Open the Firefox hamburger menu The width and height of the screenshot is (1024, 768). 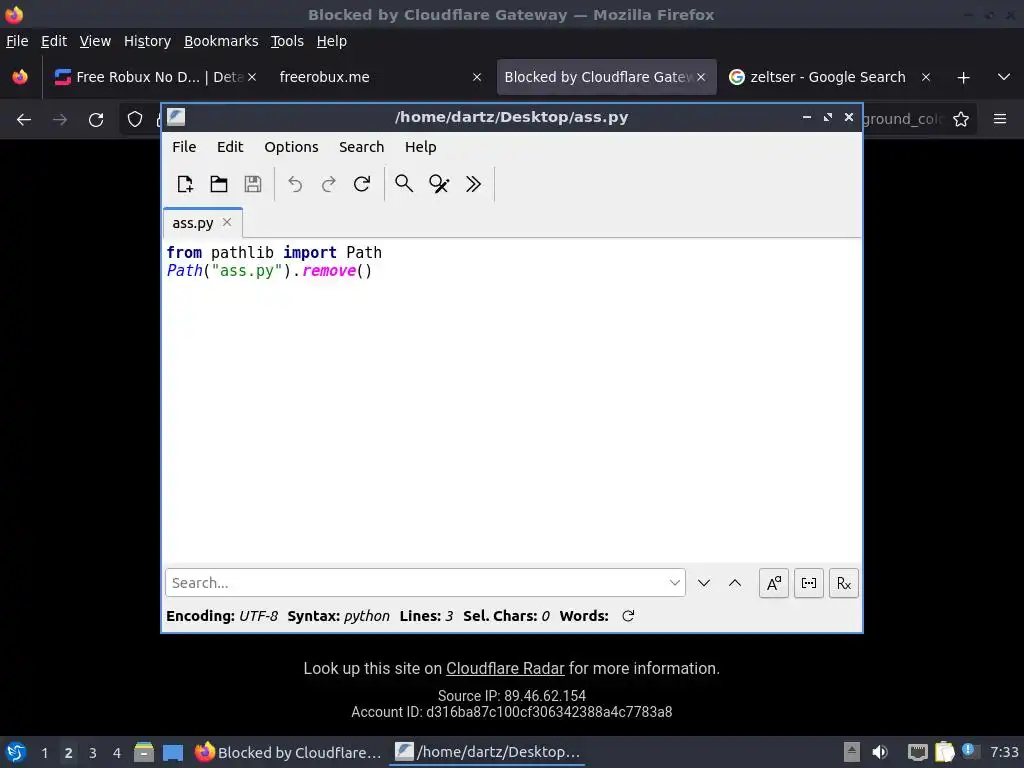[1000, 120]
